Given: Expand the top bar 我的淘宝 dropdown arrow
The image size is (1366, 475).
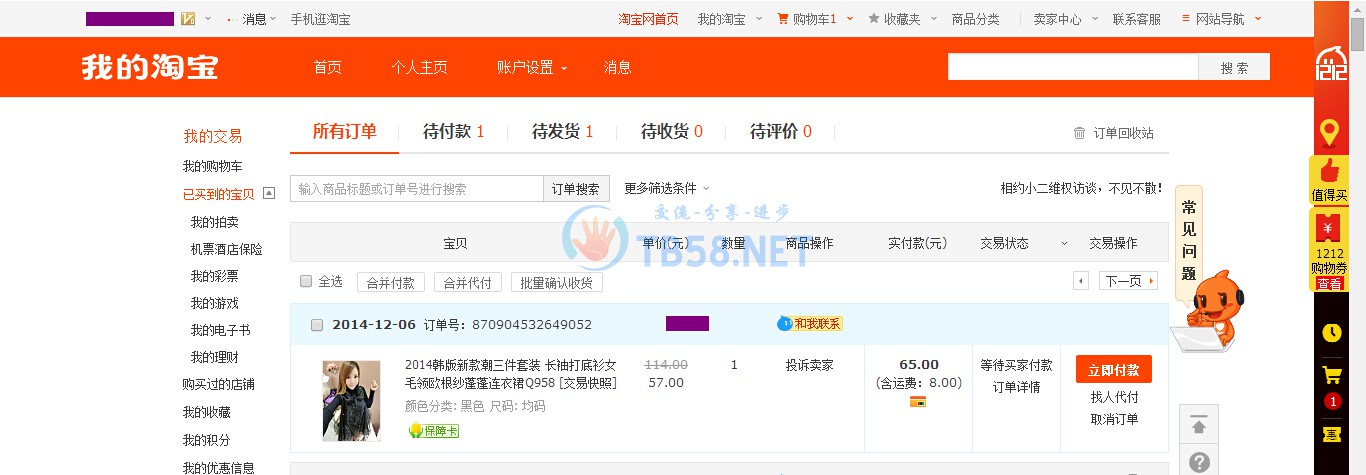Looking at the screenshot, I should (759, 19).
